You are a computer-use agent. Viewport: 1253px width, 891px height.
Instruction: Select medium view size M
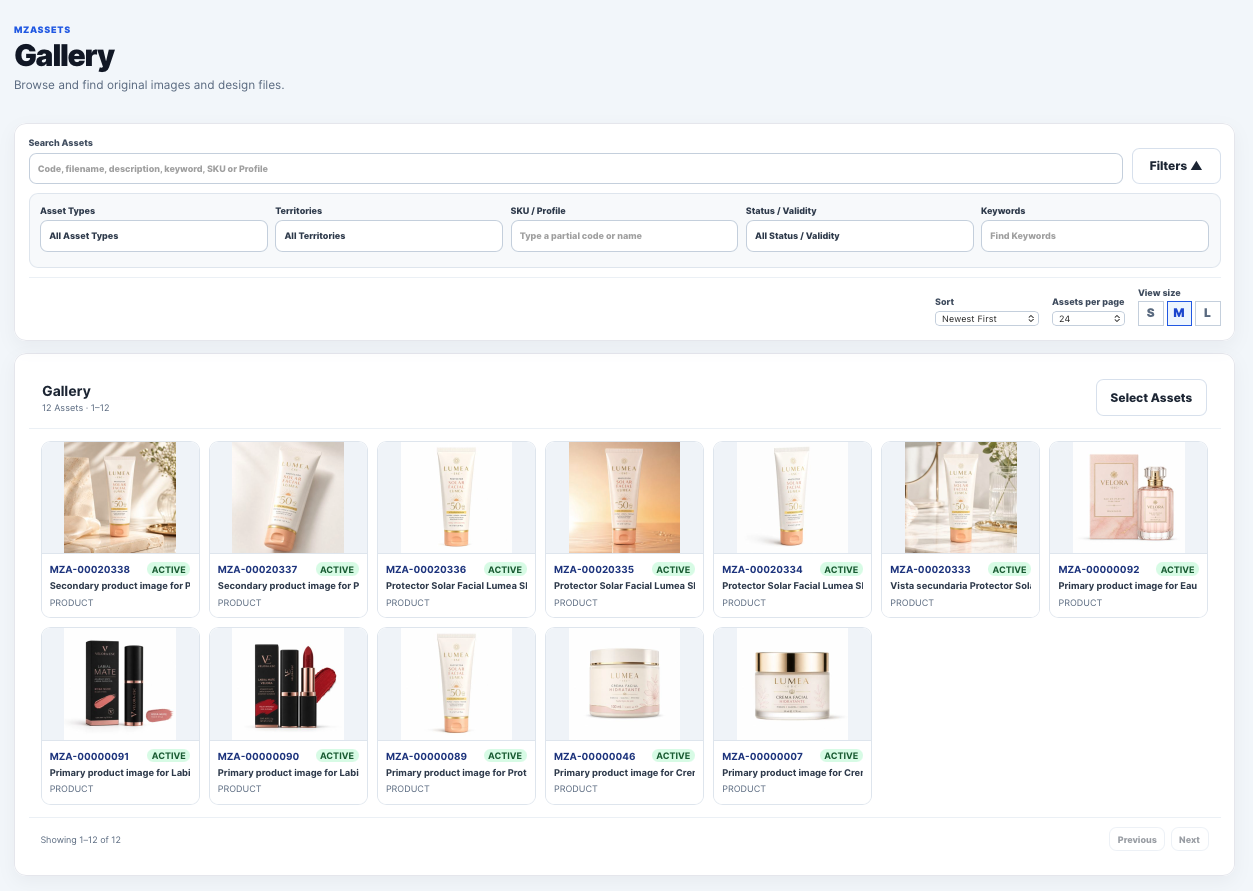(x=1179, y=313)
